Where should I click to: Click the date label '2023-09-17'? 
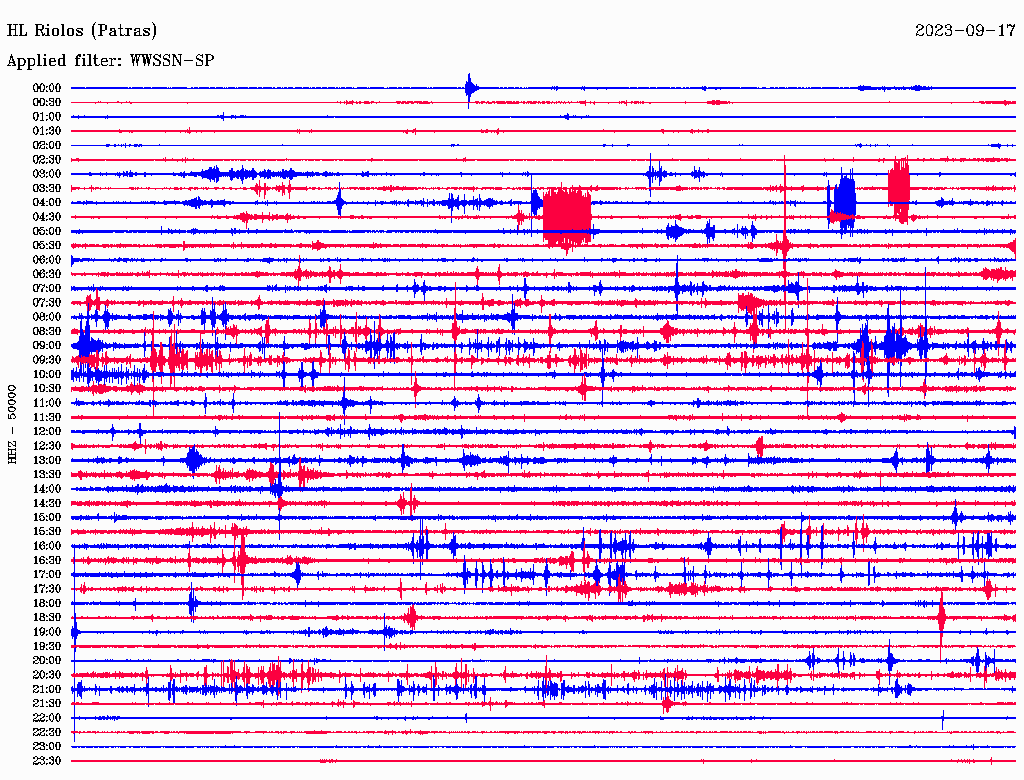965,31
